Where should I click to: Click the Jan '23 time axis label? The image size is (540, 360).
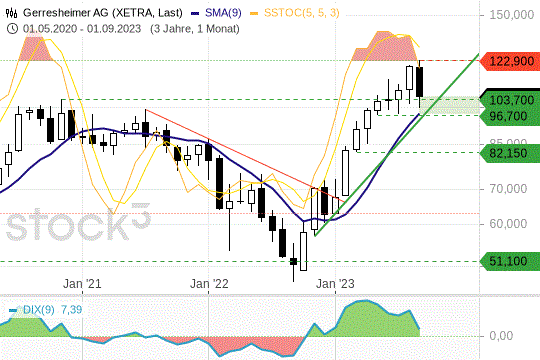coord(335,284)
